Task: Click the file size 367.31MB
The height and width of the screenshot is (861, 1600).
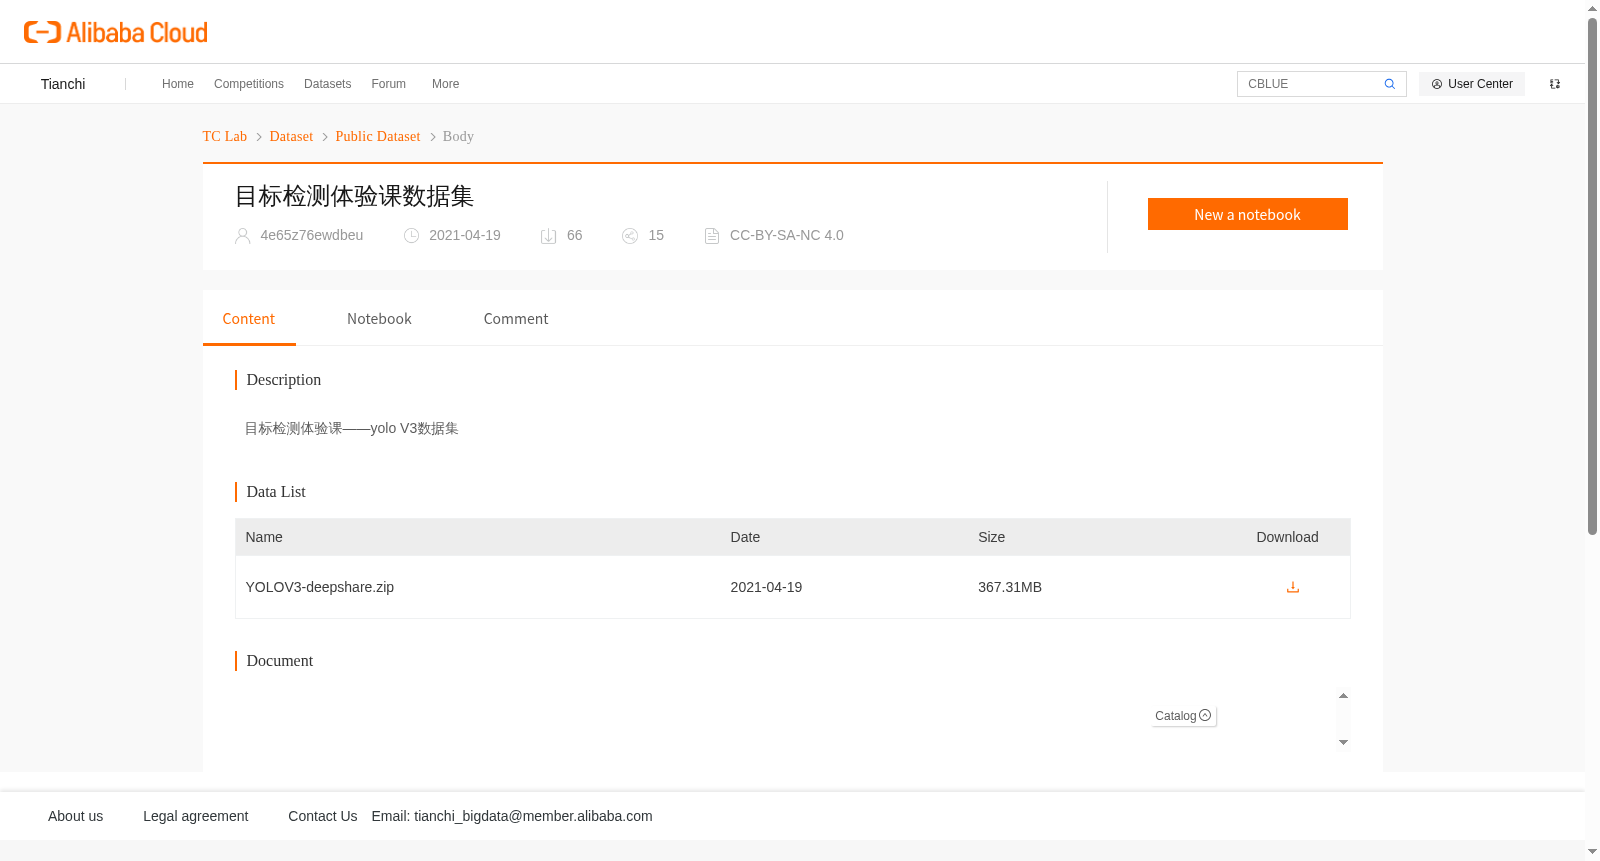Action: click(x=1010, y=587)
